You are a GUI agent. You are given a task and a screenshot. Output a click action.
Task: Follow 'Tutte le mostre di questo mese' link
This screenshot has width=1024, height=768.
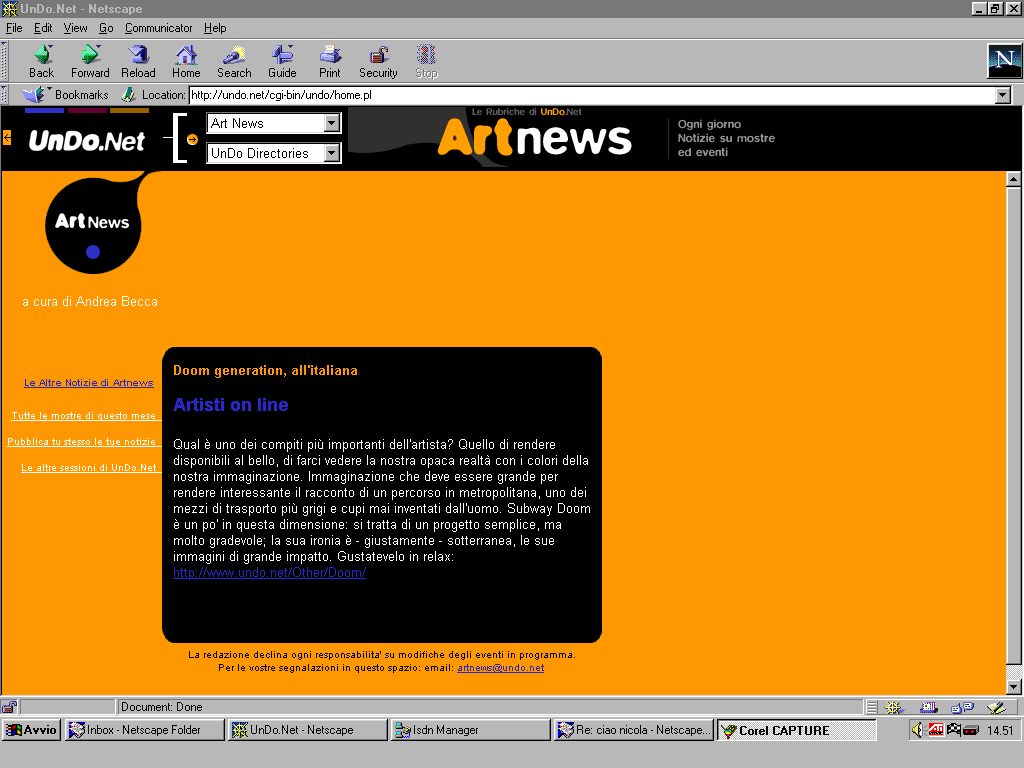pyautogui.click(x=84, y=415)
